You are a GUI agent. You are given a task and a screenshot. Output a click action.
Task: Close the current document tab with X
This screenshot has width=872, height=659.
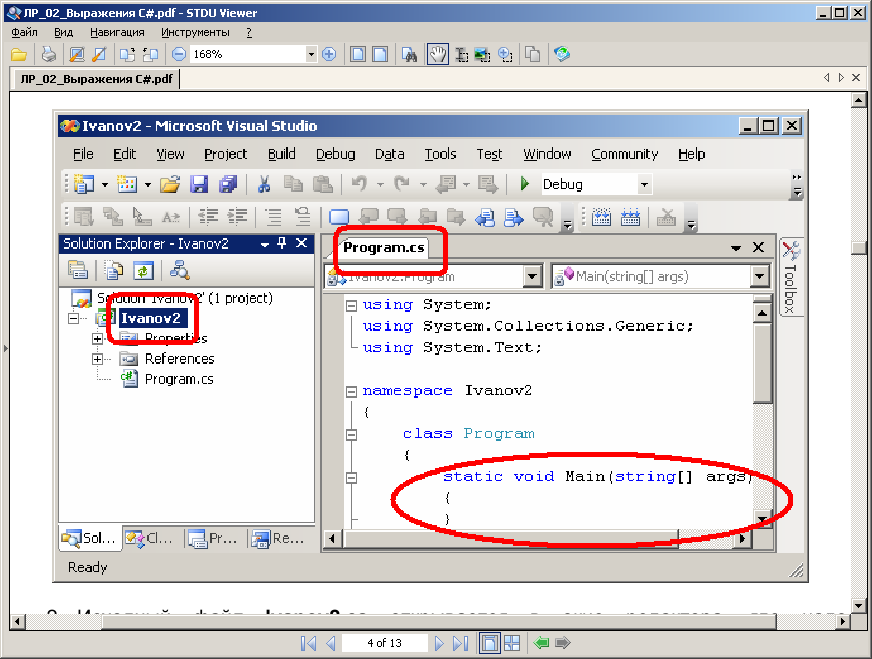[856, 78]
